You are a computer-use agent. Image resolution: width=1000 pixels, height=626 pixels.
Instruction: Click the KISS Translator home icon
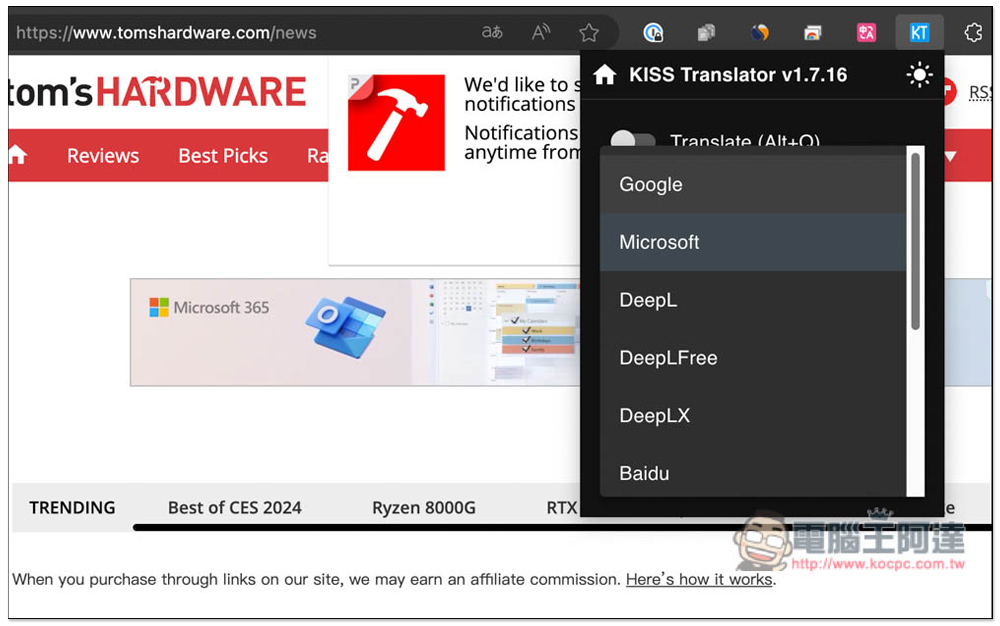[x=604, y=75]
